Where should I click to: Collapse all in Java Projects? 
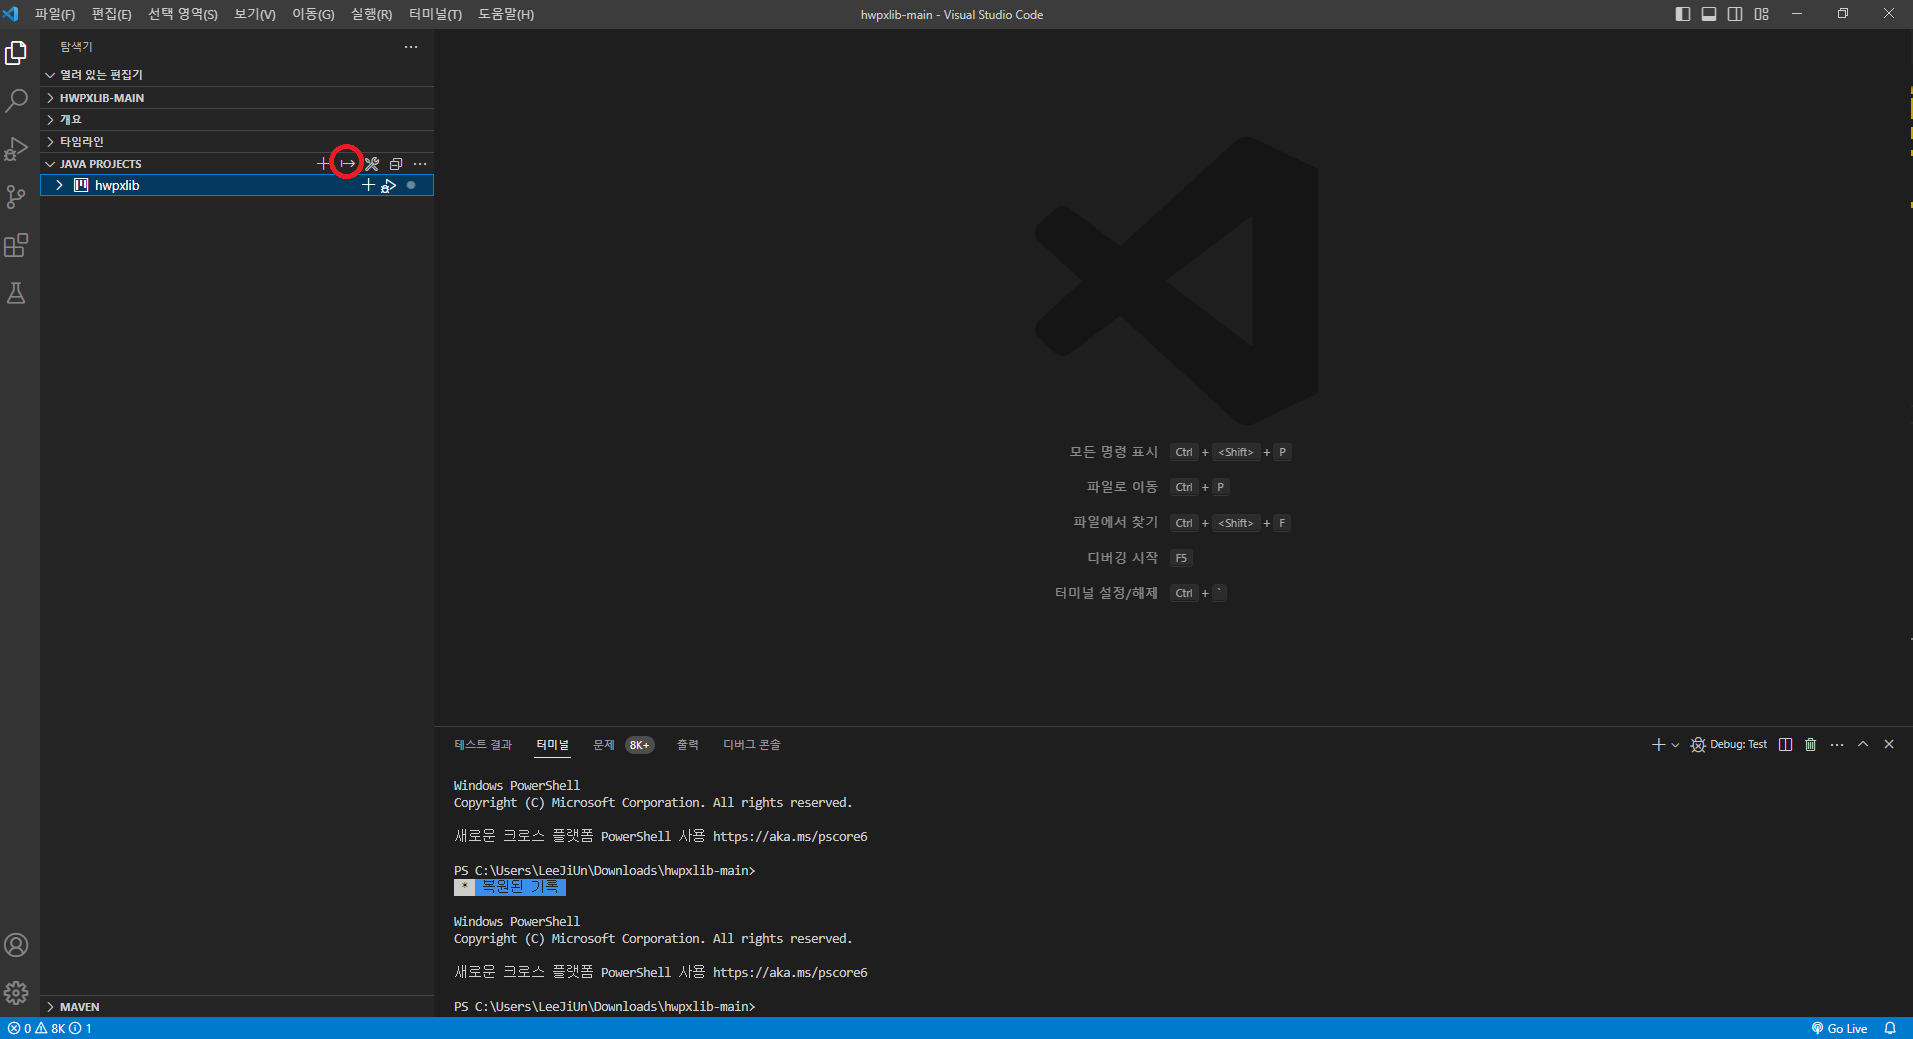coord(396,163)
